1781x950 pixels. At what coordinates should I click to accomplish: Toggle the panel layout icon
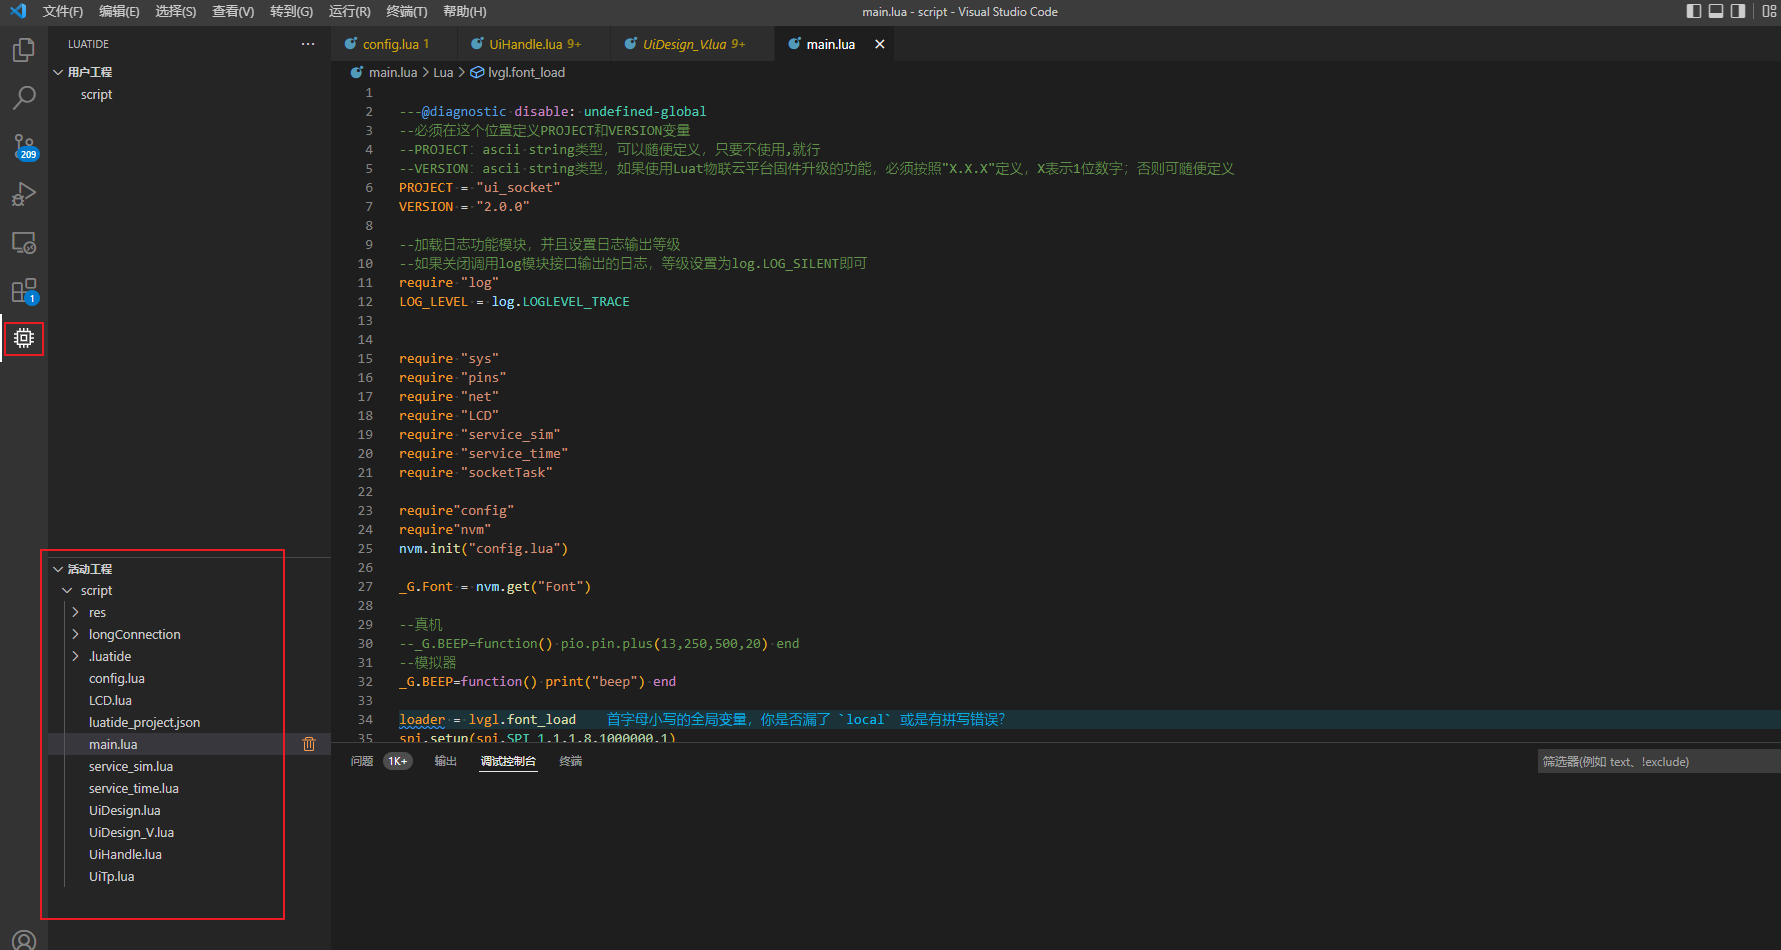[1715, 11]
